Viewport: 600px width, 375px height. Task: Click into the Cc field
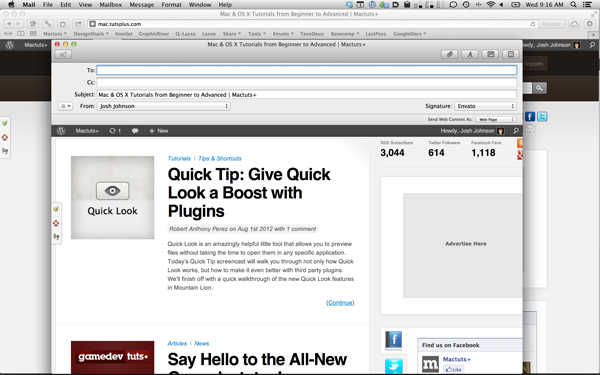click(x=307, y=82)
